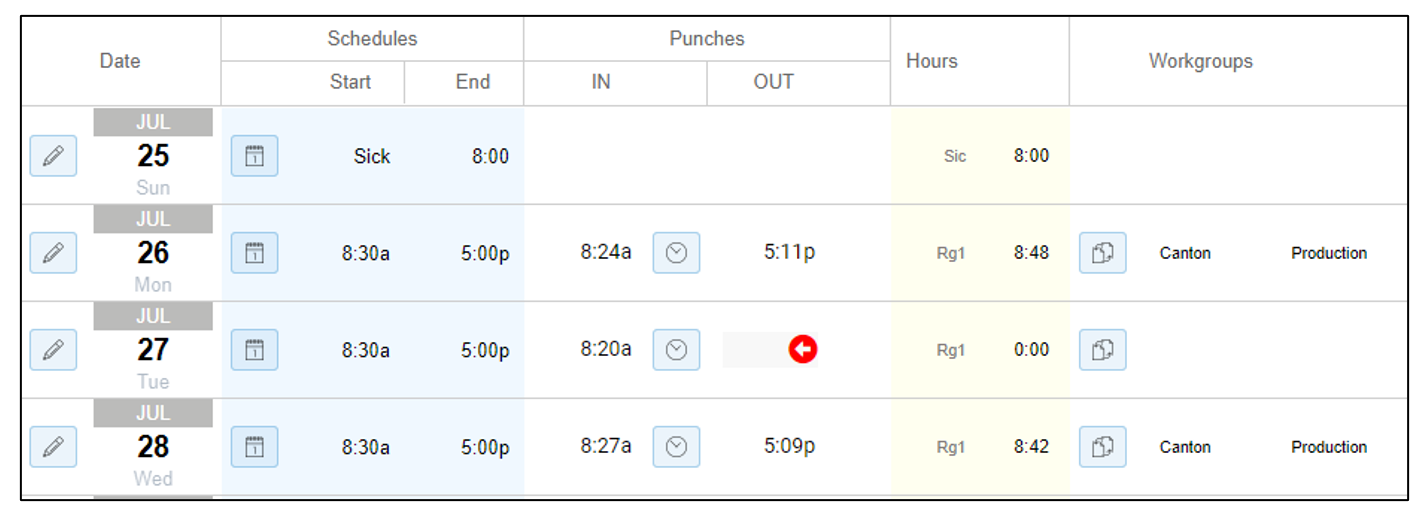Select the Workgroups column header
The width and height of the screenshot is (1425, 517).
coord(1201,61)
